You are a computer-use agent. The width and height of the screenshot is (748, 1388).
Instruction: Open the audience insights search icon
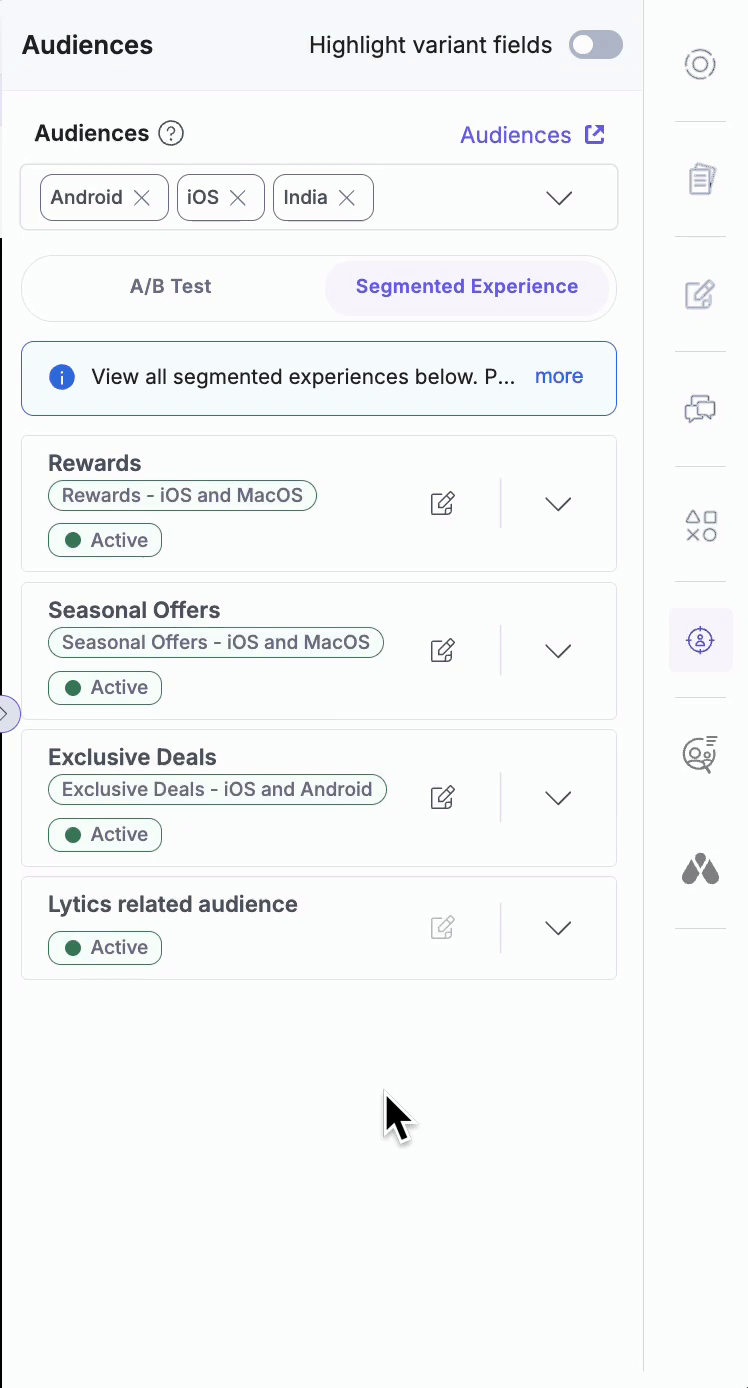point(700,755)
